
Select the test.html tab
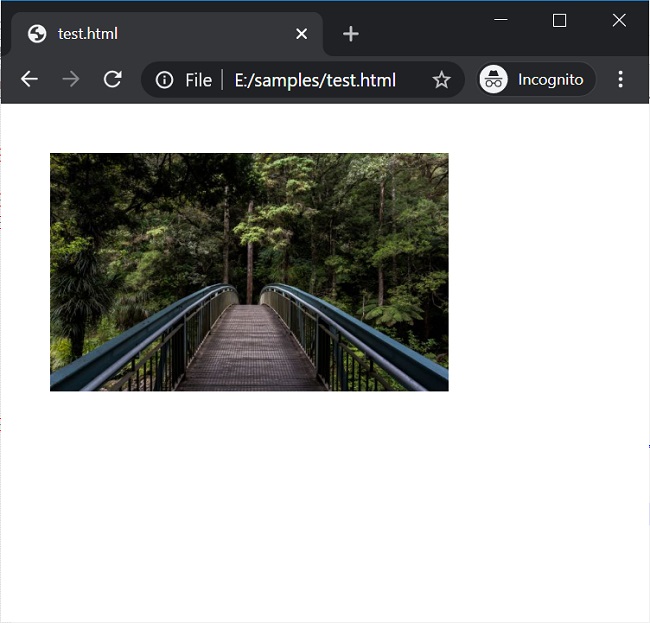coord(167,34)
